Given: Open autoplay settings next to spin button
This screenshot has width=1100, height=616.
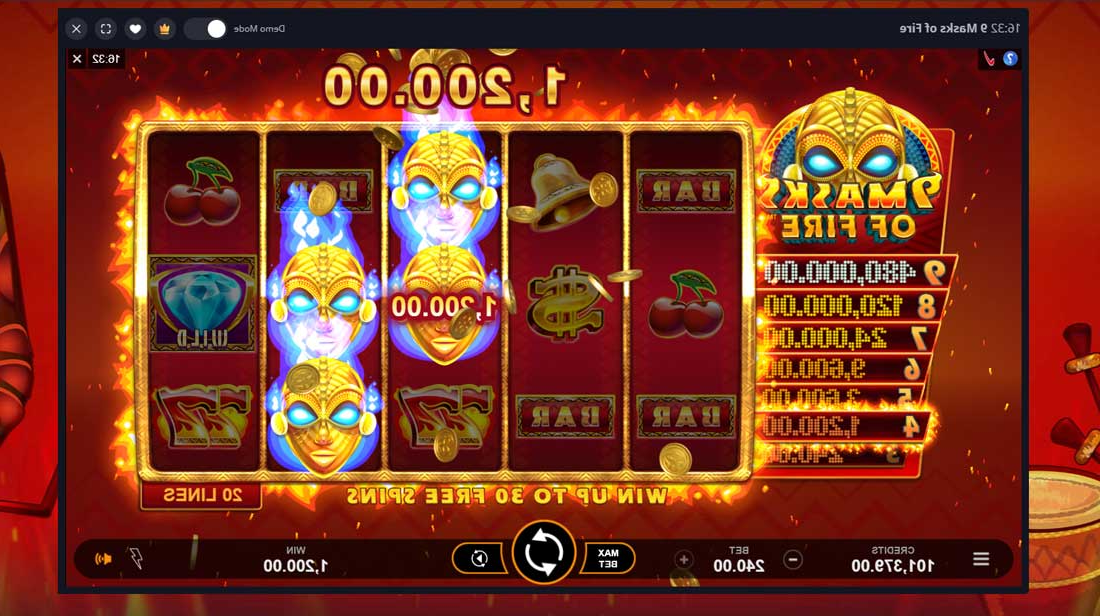Looking at the screenshot, I should pyautogui.click(x=479, y=558).
